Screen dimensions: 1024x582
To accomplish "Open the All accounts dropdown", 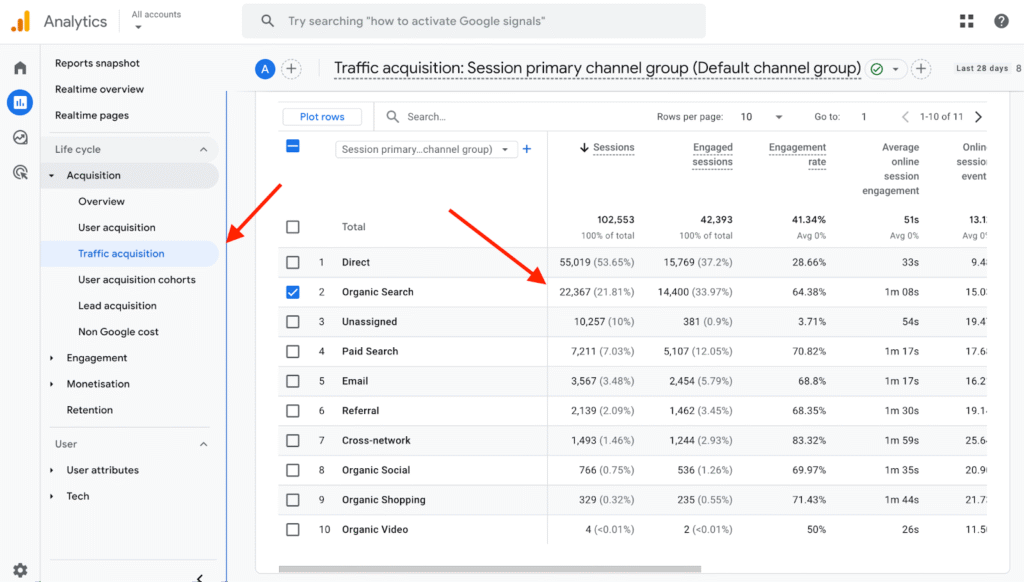I will coord(156,20).
